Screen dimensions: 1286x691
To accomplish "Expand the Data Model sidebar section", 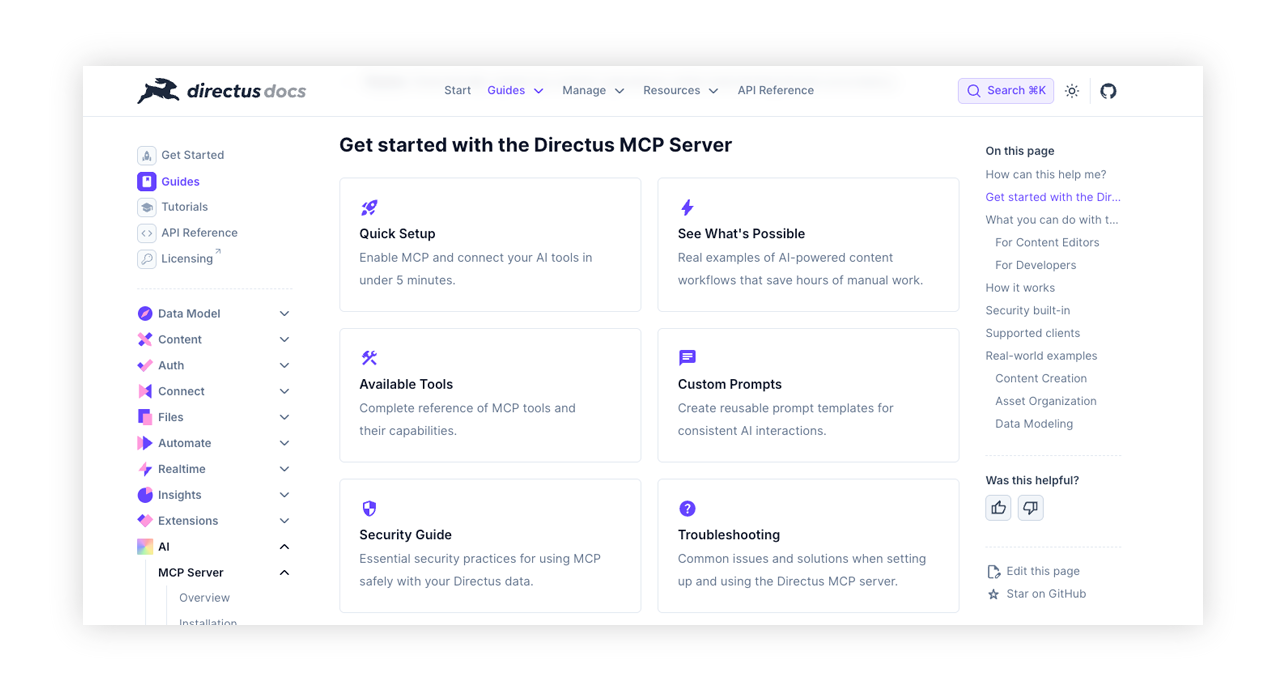I will [284, 314].
